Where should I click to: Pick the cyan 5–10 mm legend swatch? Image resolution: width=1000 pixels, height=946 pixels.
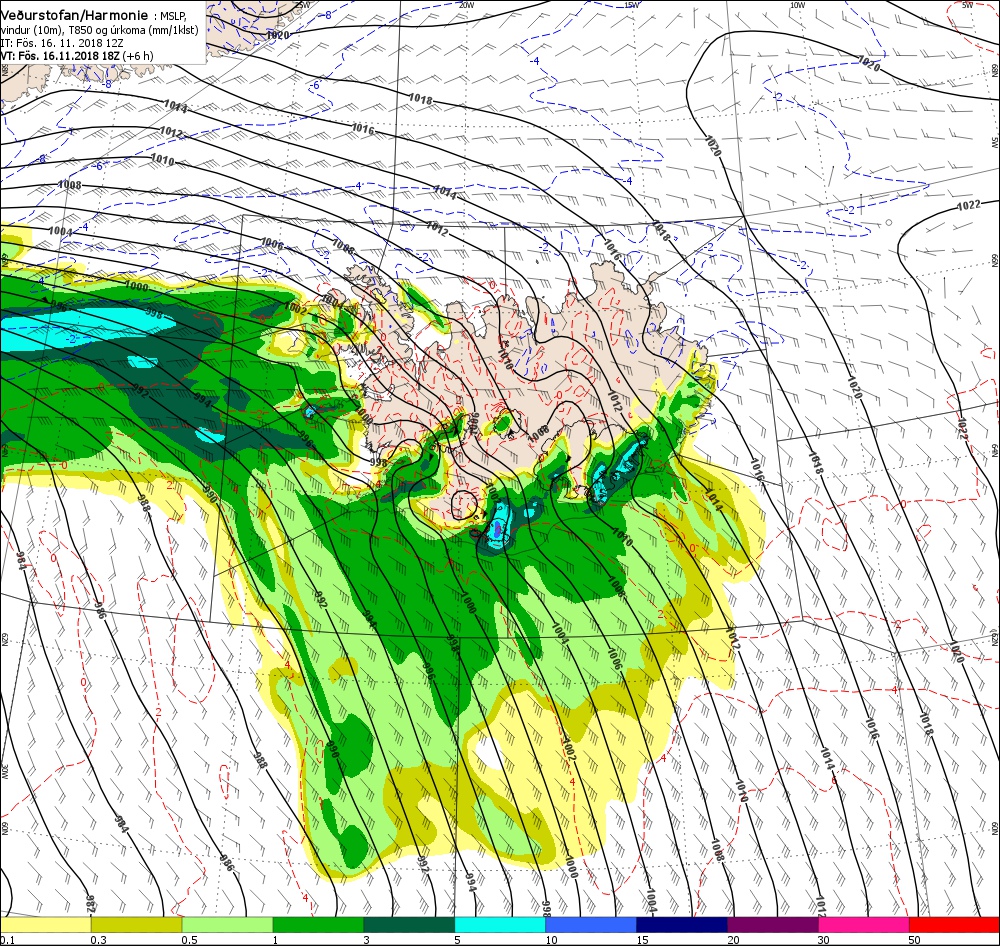pyautogui.click(x=500, y=925)
